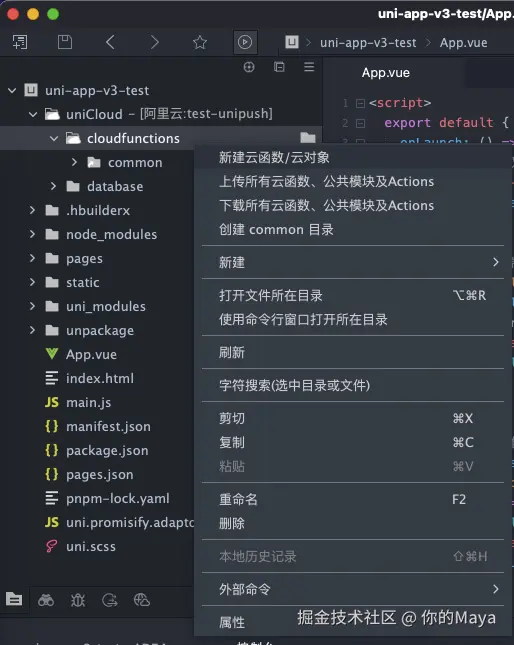Click the run play icon in toolbar
The height and width of the screenshot is (645, 514).
pyautogui.click(x=245, y=42)
